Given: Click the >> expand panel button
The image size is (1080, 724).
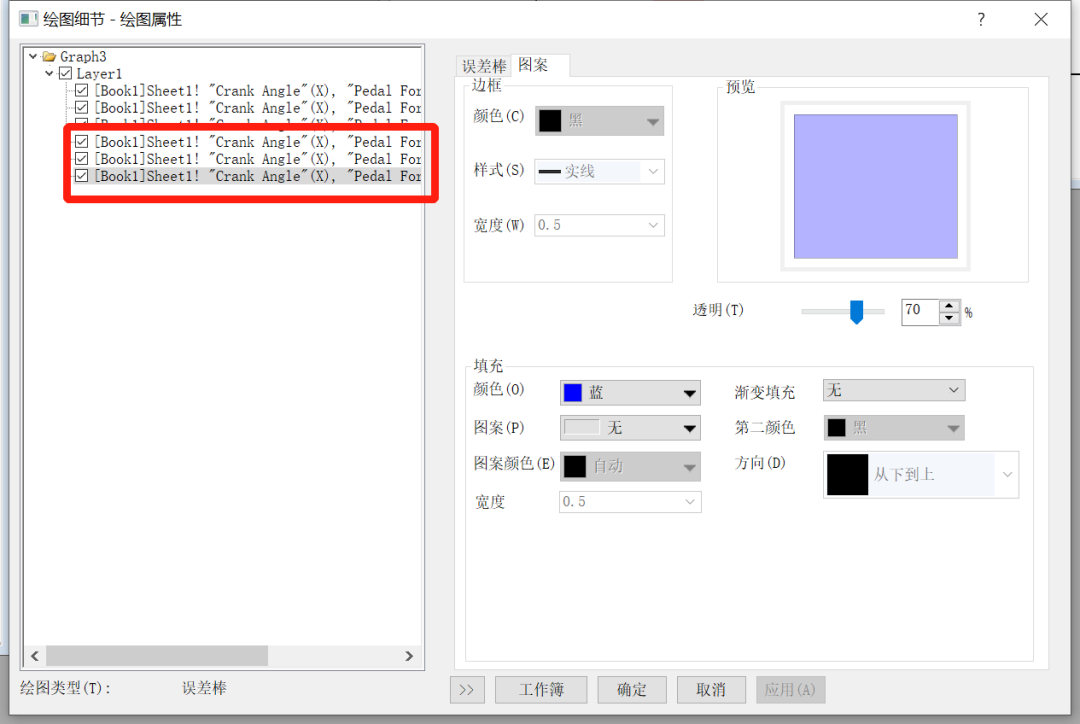Looking at the screenshot, I should [x=467, y=690].
